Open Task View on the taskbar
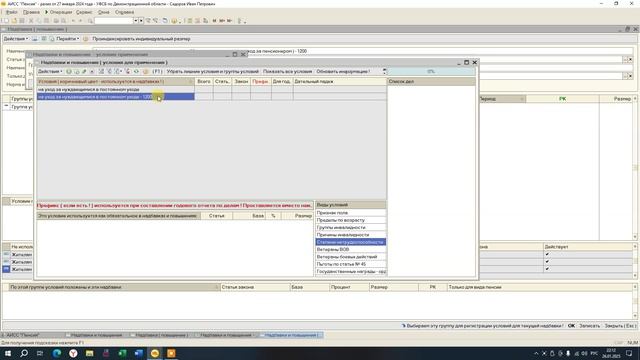The width and height of the screenshot is (640, 360). [40, 353]
